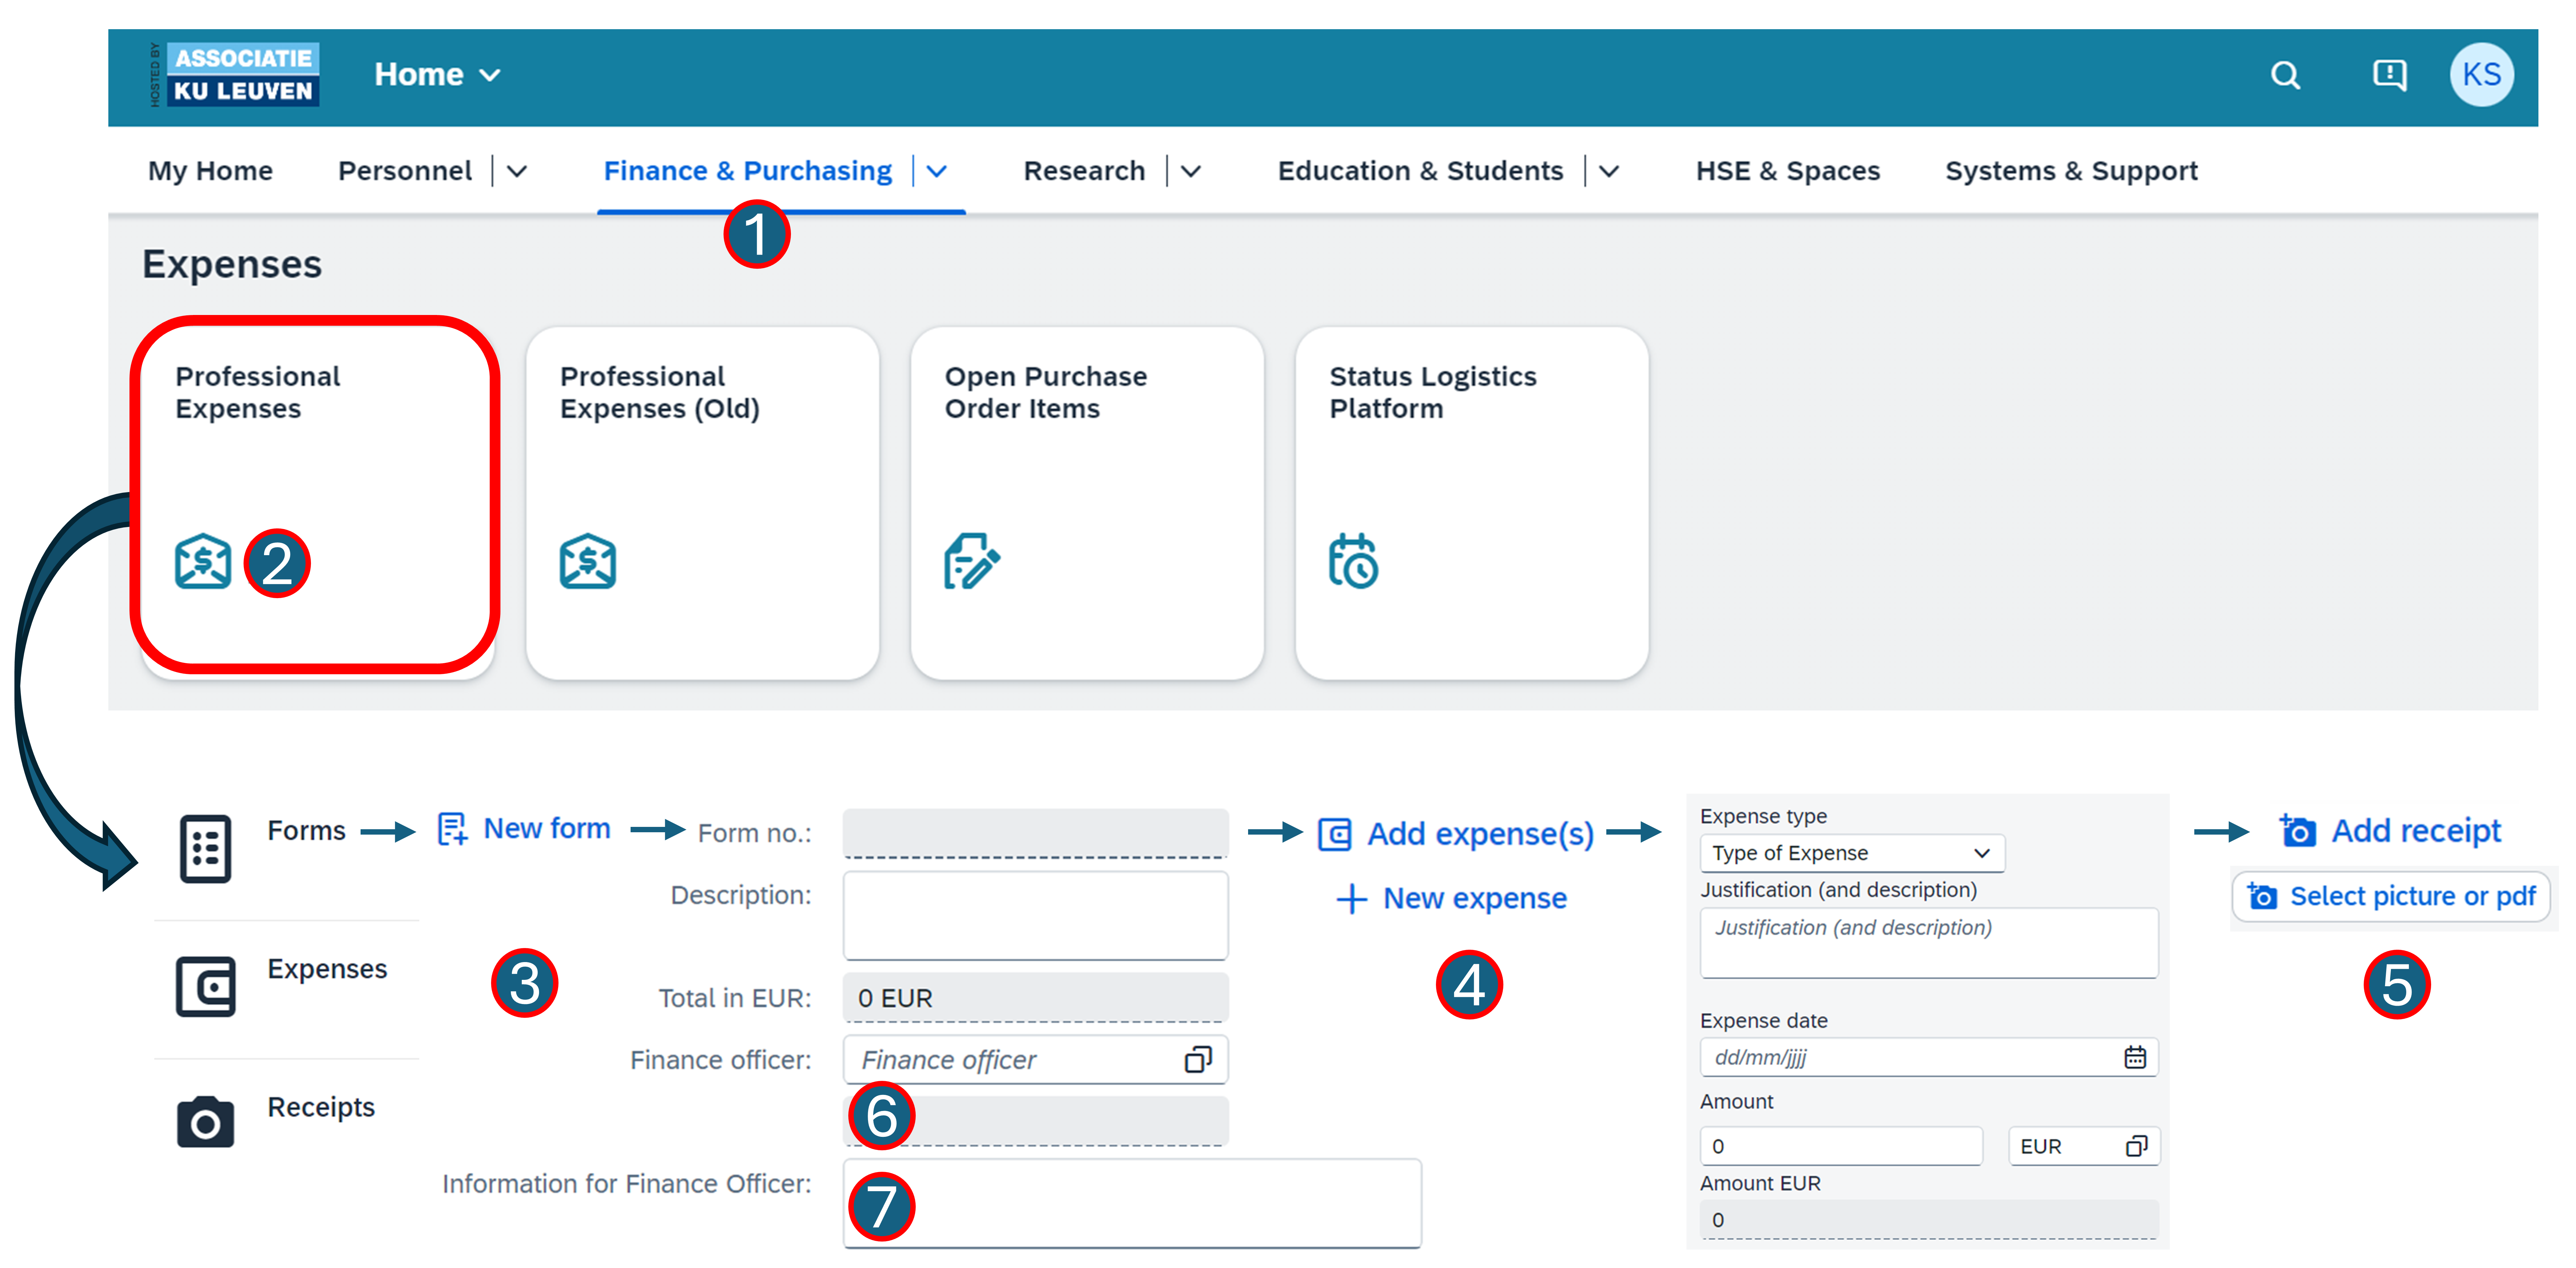Viewport: 2576px width, 1268px height.
Task: Click the Justification (and description) text area
Action: 1929,943
